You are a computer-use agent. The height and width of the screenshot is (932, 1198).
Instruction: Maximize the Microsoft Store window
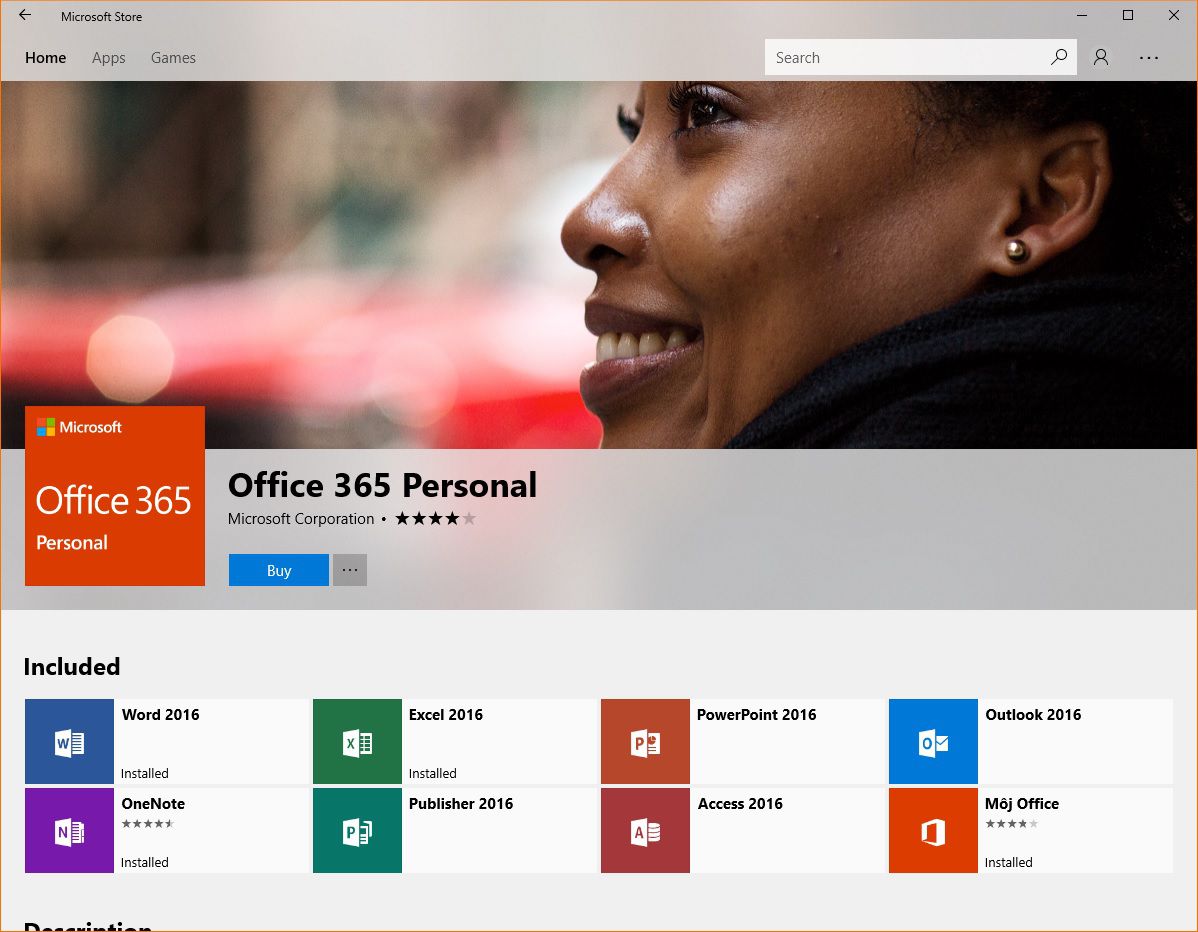[1128, 15]
